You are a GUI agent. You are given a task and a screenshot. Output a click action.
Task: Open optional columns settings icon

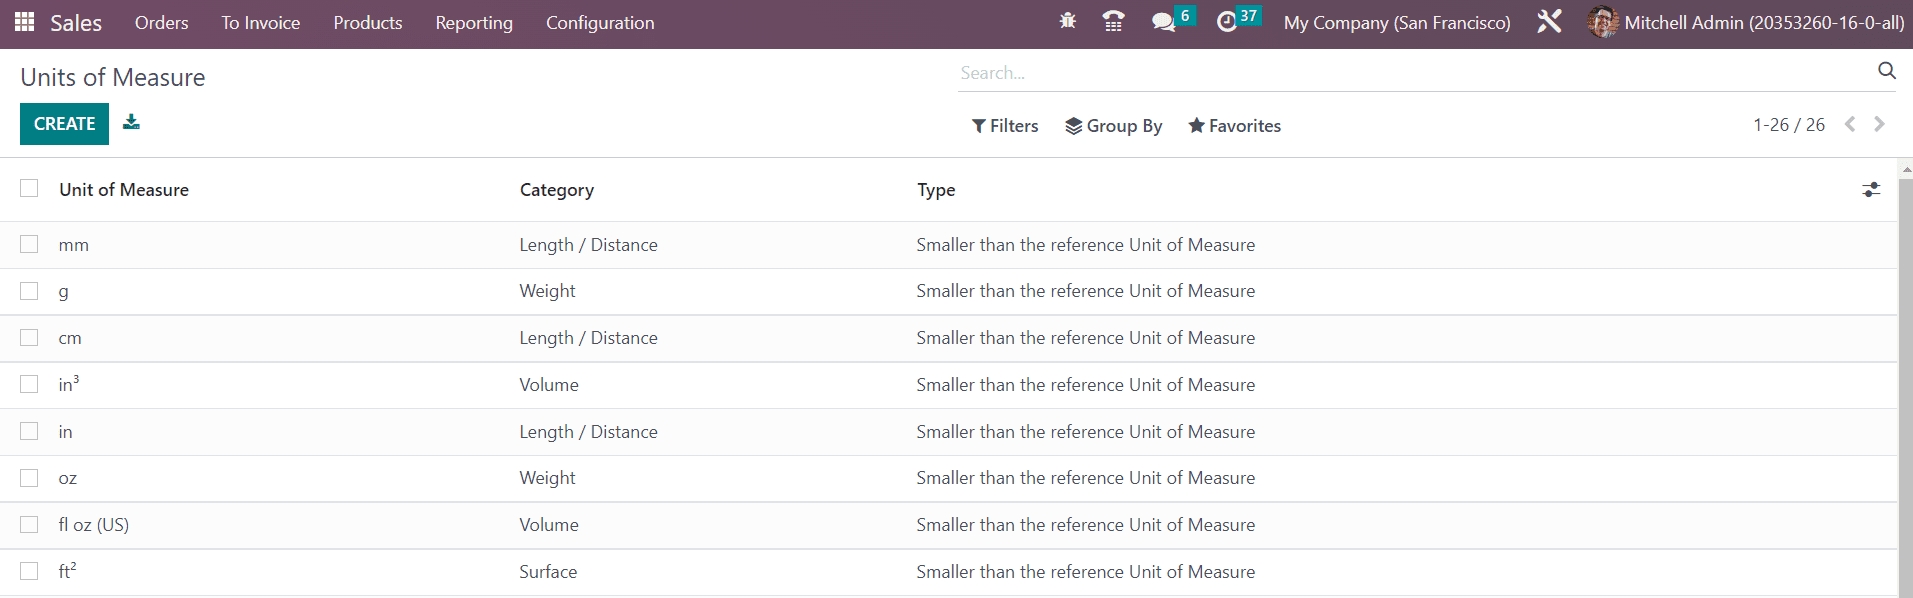pos(1871,190)
